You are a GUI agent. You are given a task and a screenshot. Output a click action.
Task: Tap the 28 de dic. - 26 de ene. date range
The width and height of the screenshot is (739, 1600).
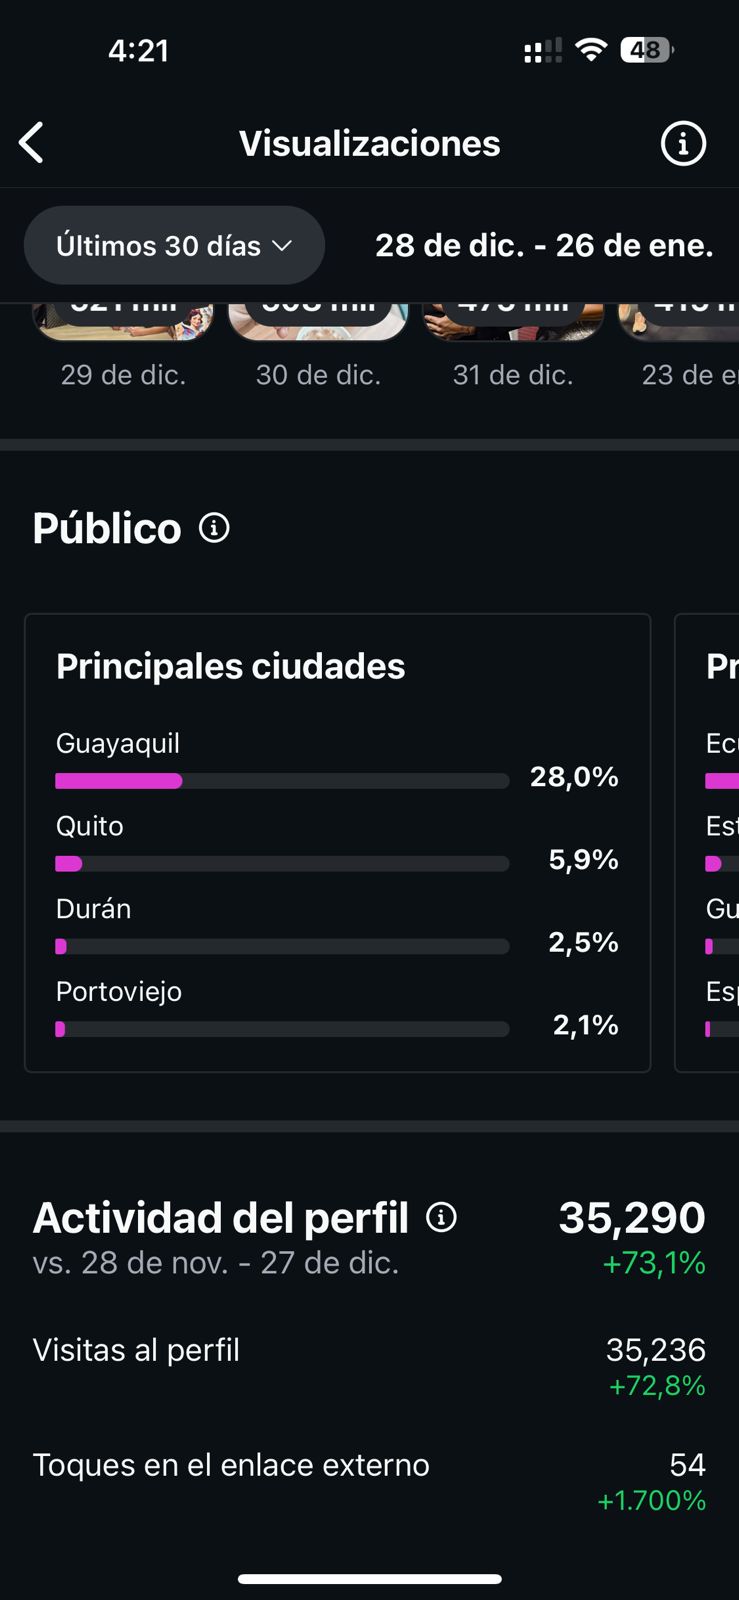[544, 245]
